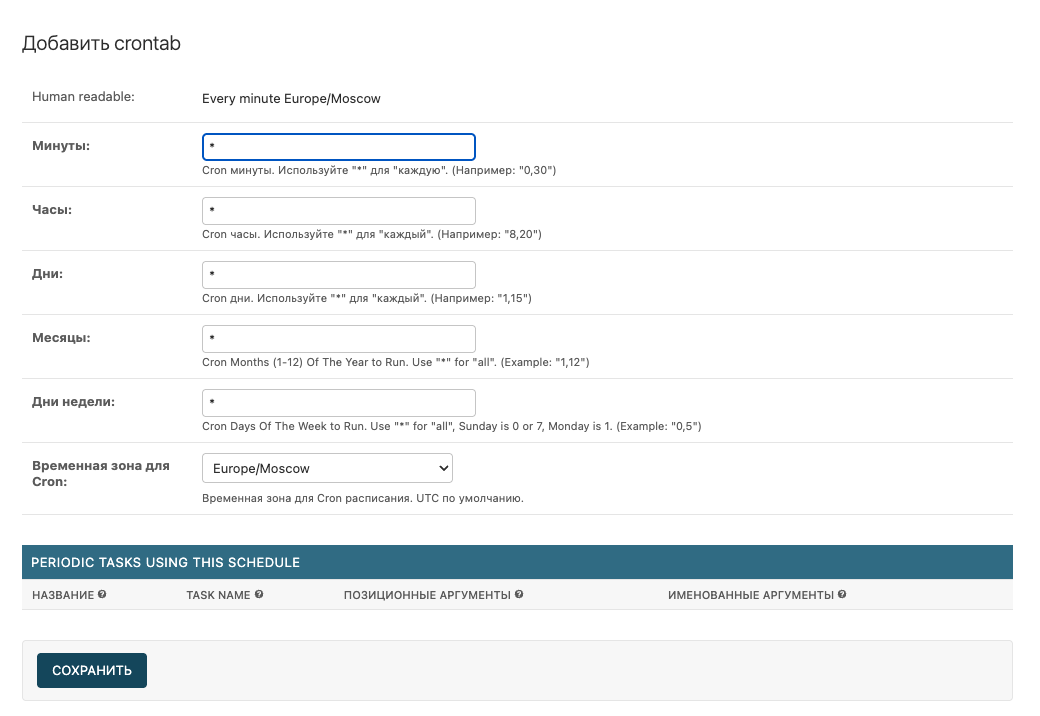This screenshot has width=1040, height=716.
Task: Click the Месяцы input field
Action: coord(339,339)
